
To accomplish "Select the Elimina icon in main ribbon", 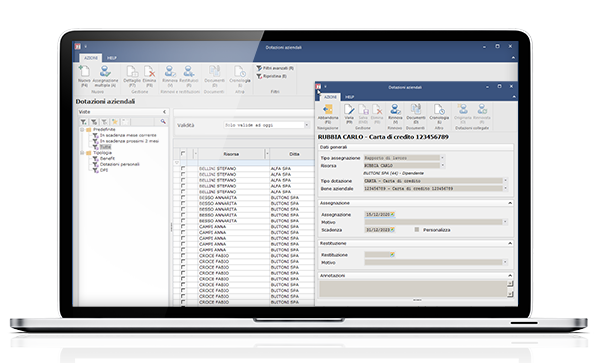I will click(149, 72).
